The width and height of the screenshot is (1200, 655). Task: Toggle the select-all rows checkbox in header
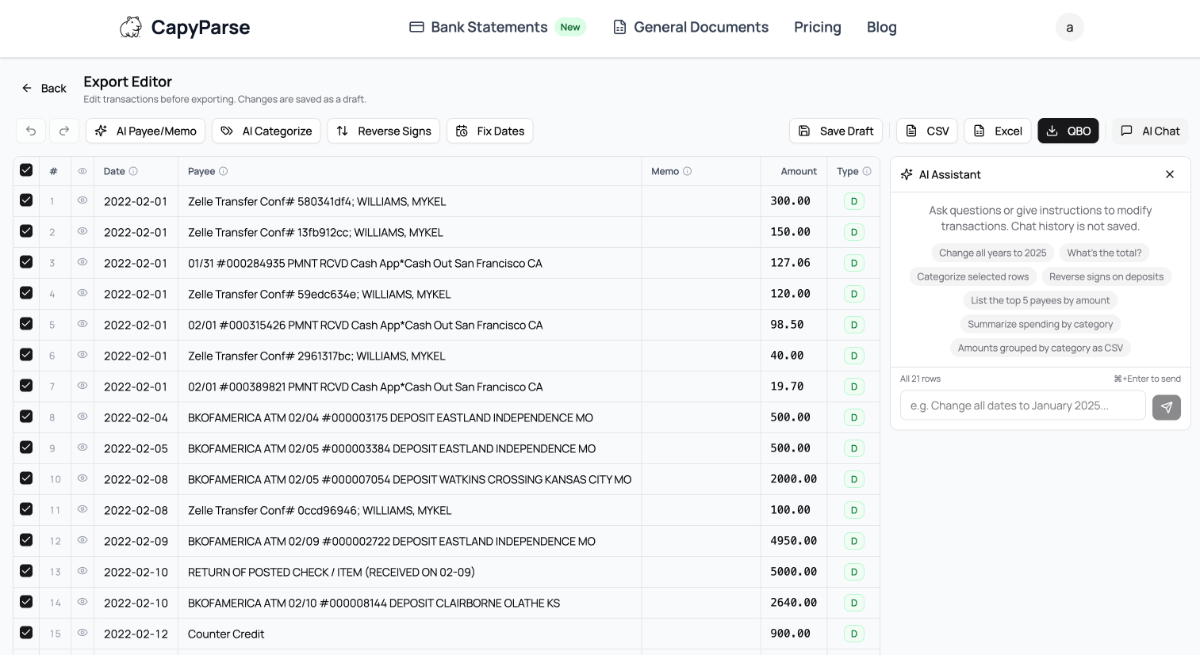click(x=26, y=171)
